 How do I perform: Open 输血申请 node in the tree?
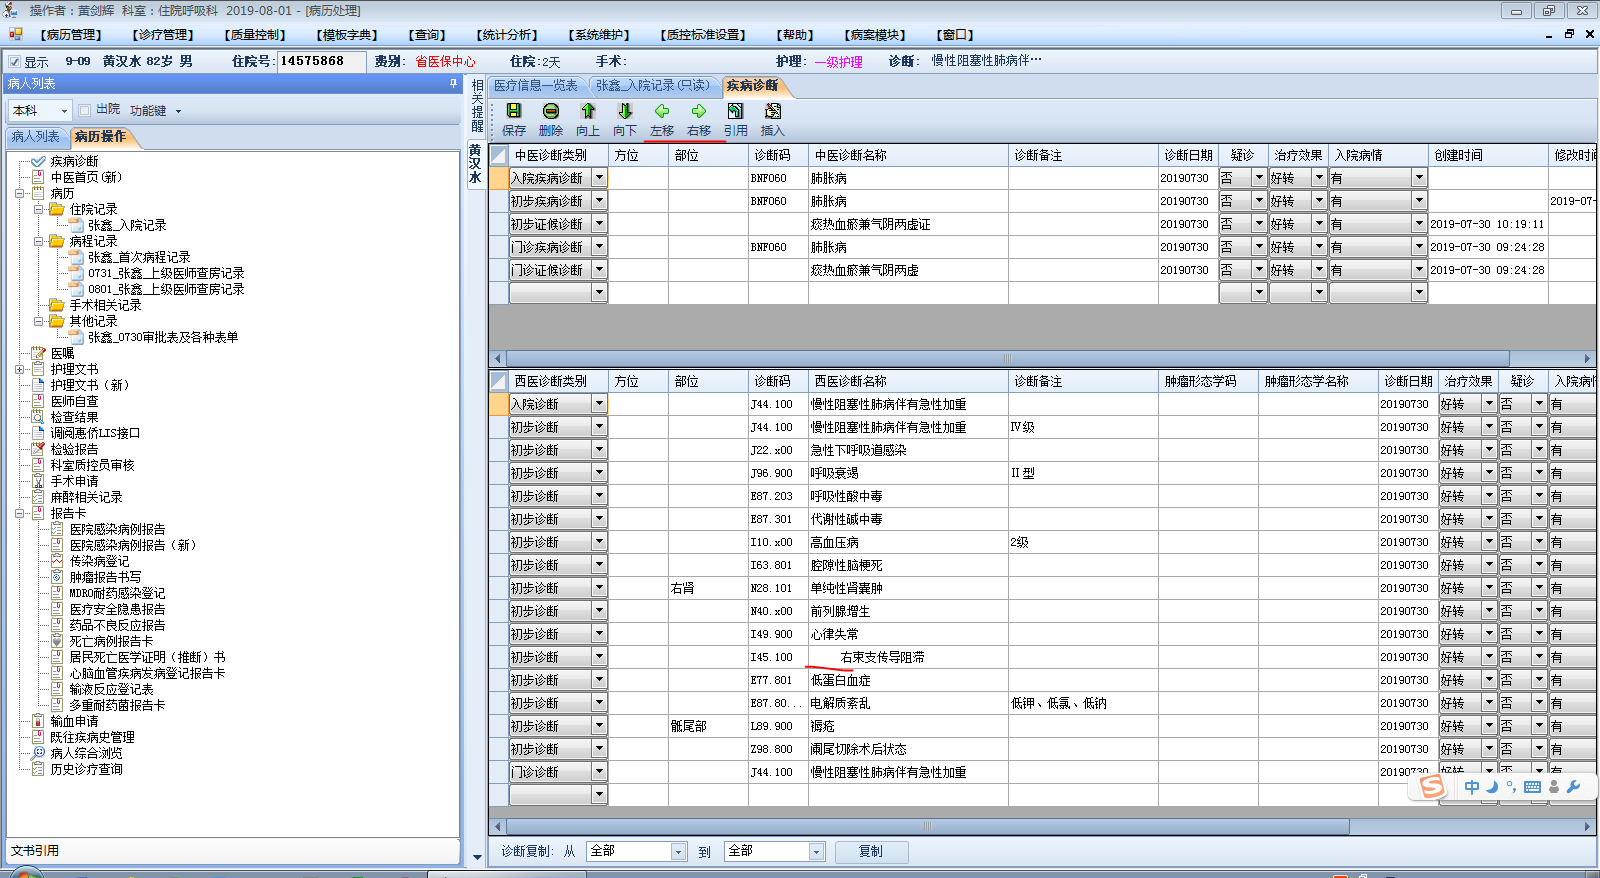74,721
